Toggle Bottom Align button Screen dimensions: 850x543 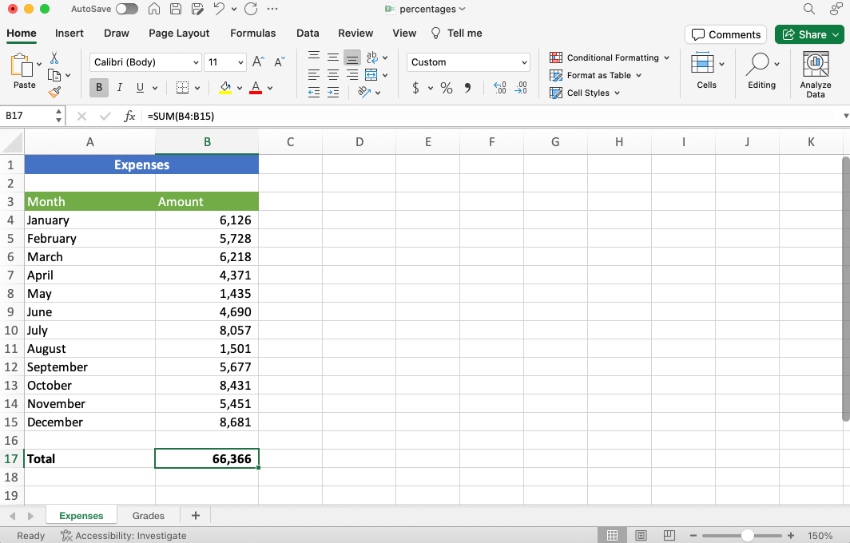point(352,57)
